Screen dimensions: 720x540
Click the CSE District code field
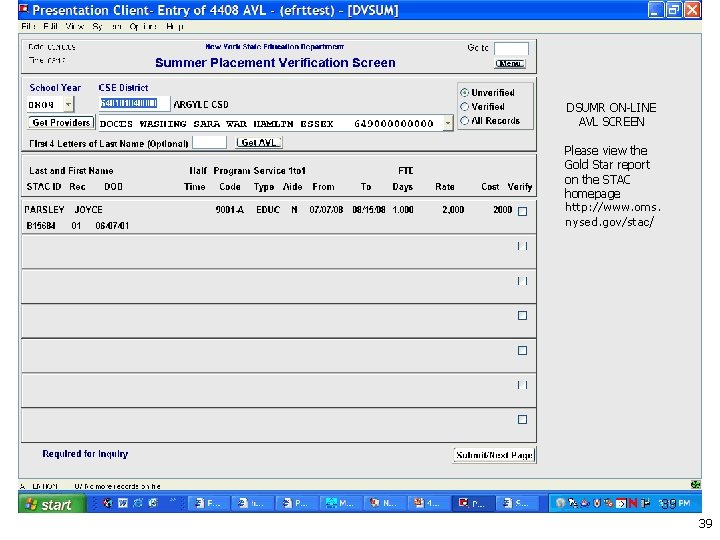tap(134, 103)
